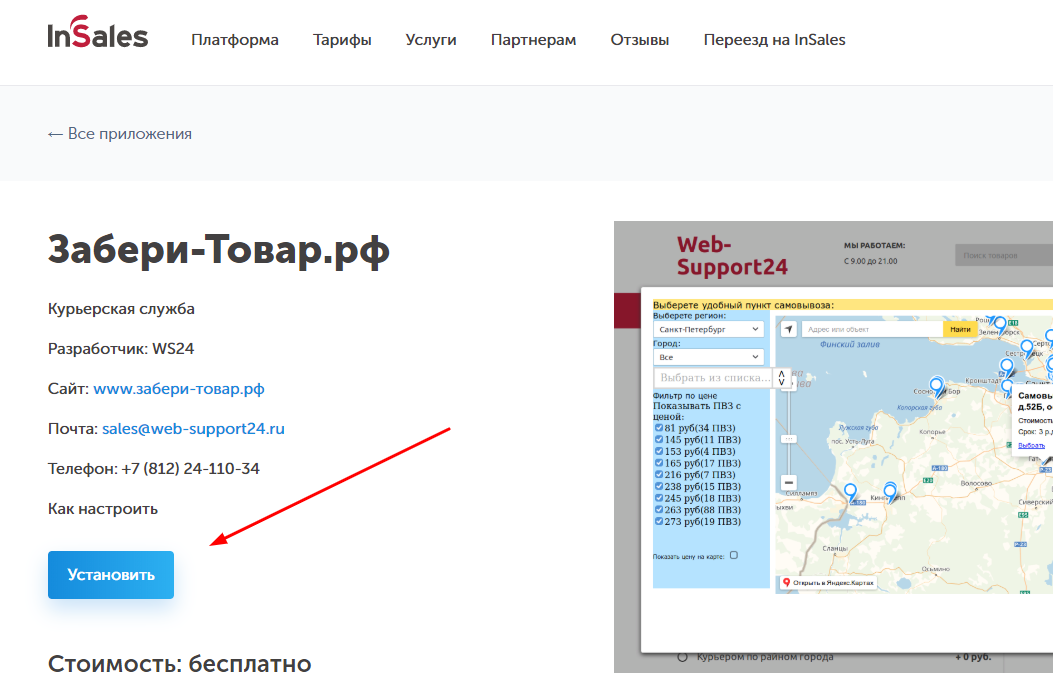Toggle the 153 руб (4 ПВЗ) checkbox

click(x=659, y=451)
